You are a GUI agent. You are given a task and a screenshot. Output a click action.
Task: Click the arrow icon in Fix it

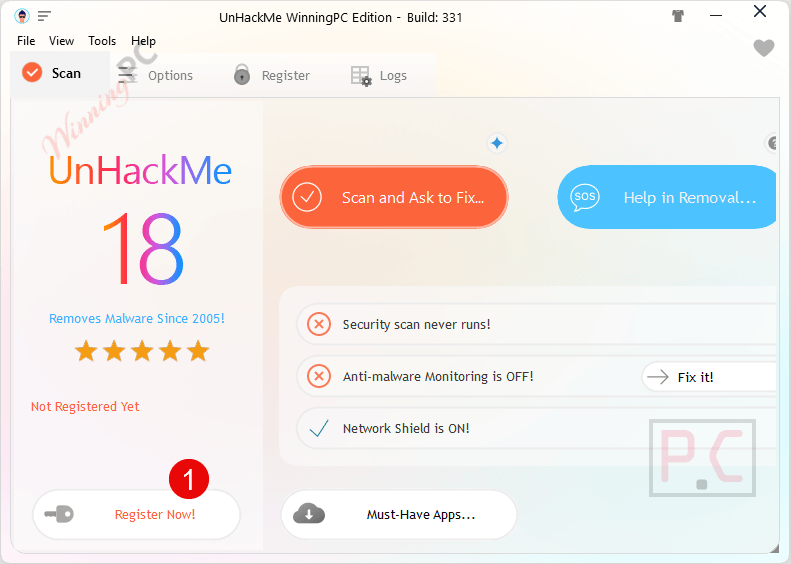pos(658,377)
